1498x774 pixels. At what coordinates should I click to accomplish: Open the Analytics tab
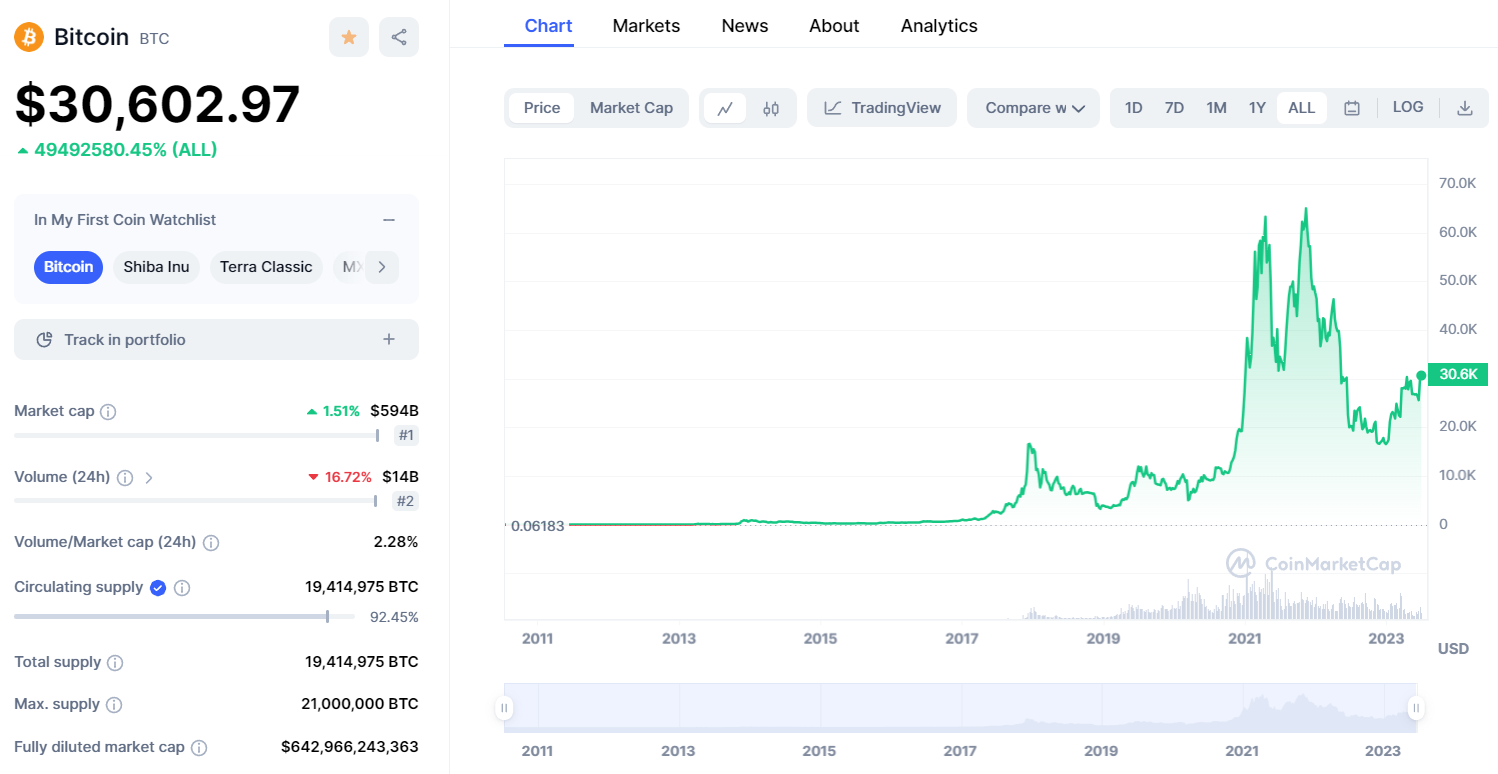939,26
